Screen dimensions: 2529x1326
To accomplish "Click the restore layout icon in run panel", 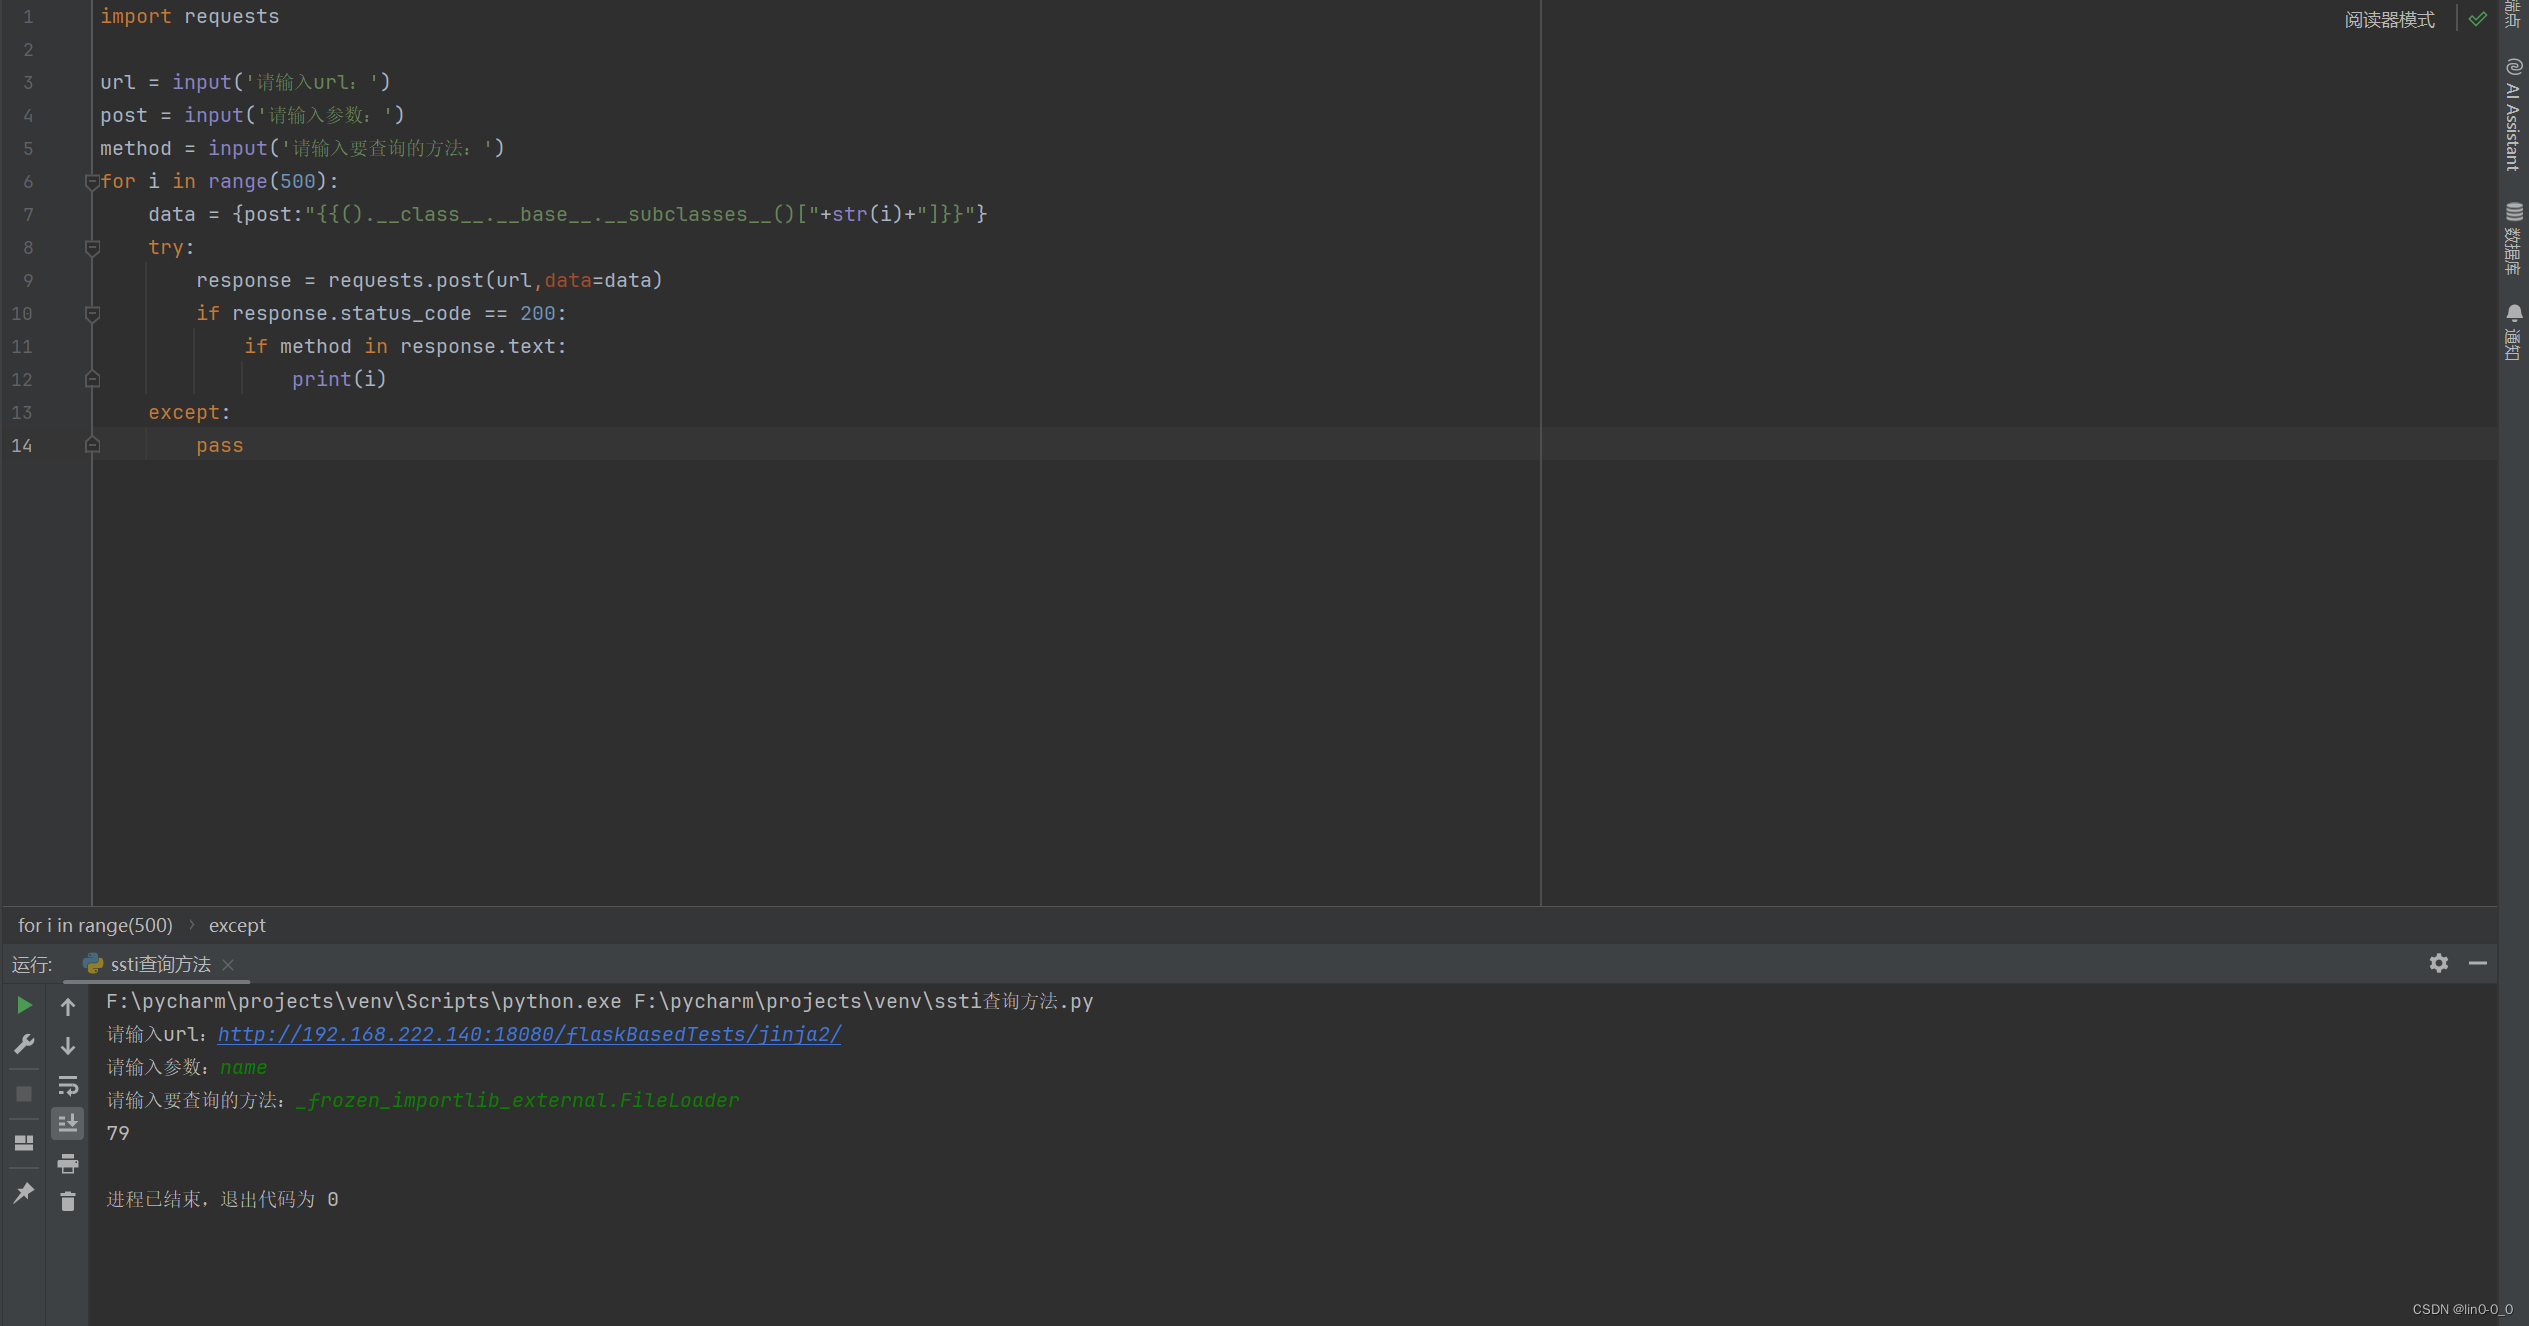I will [x=24, y=1142].
